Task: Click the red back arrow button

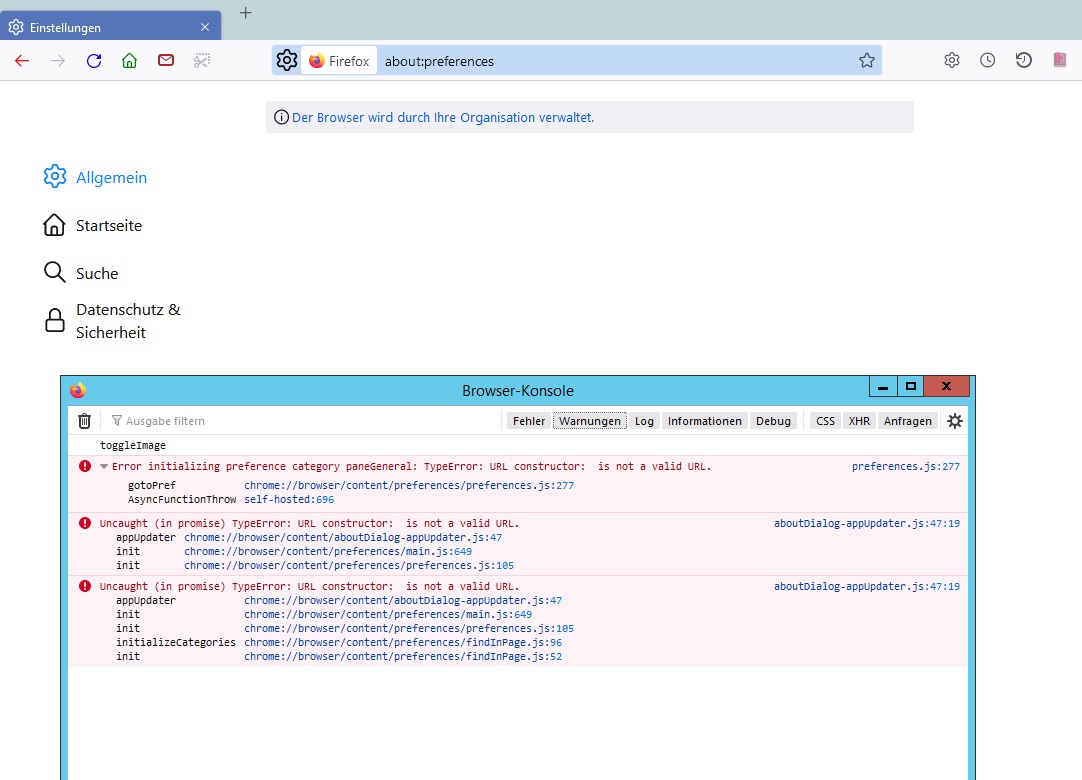Action: point(22,61)
